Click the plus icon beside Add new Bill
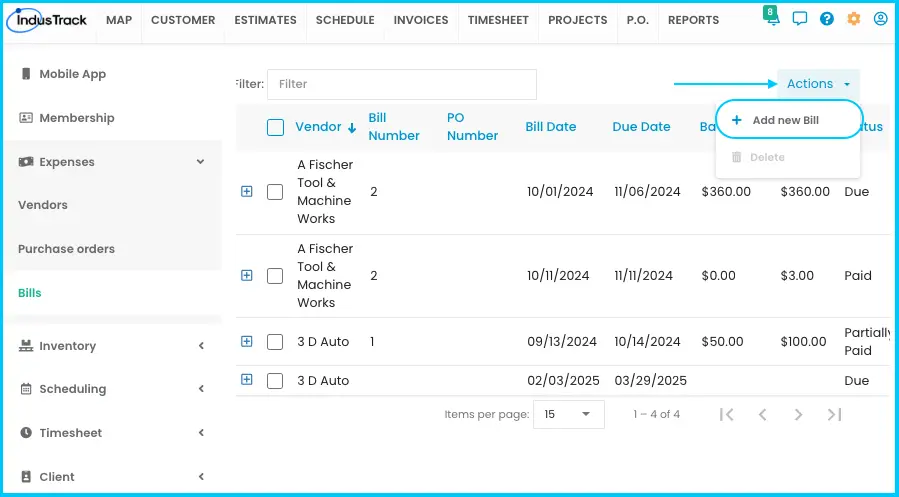Screen dimensions: 899x497 (737, 120)
